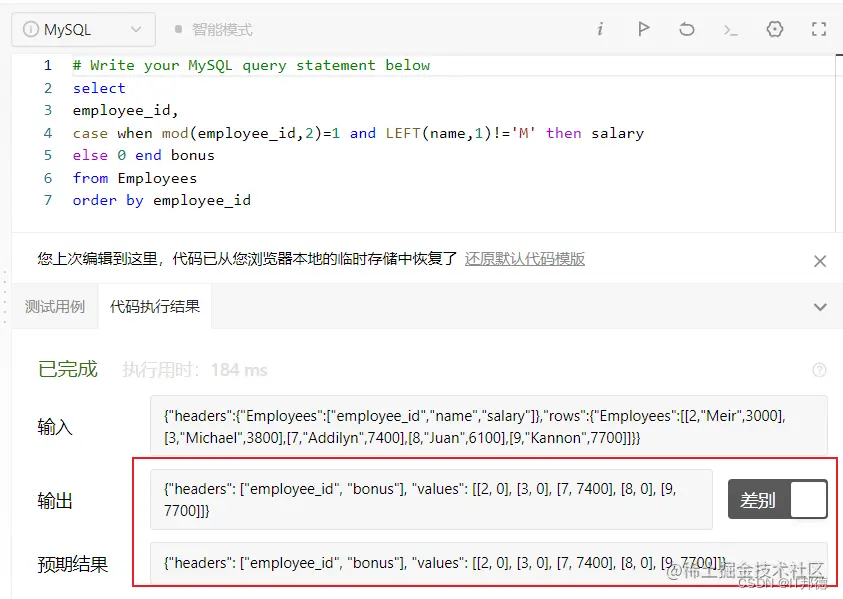This screenshot has width=843, height=599.
Task: Click the 输出 output result box
Action: pos(431,500)
